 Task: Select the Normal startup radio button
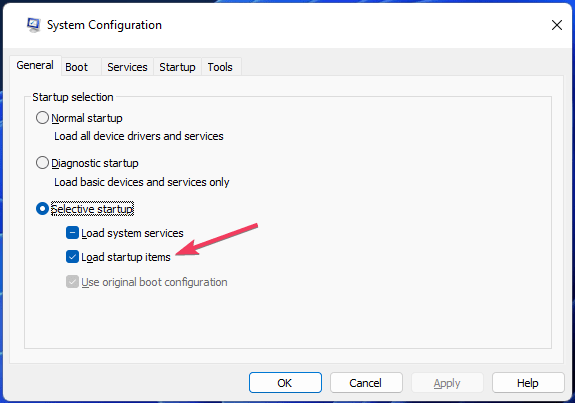point(42,118)
